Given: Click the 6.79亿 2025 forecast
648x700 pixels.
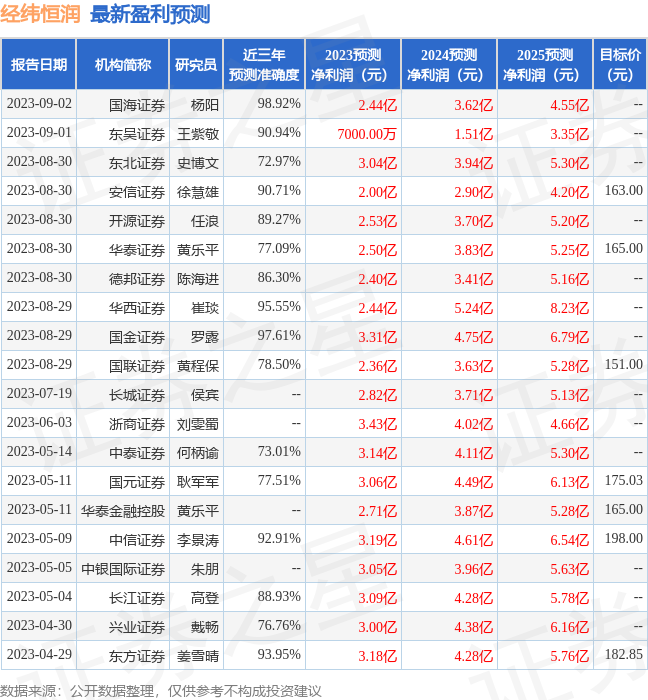Looking at the screenshot, I should click(569, 338).
